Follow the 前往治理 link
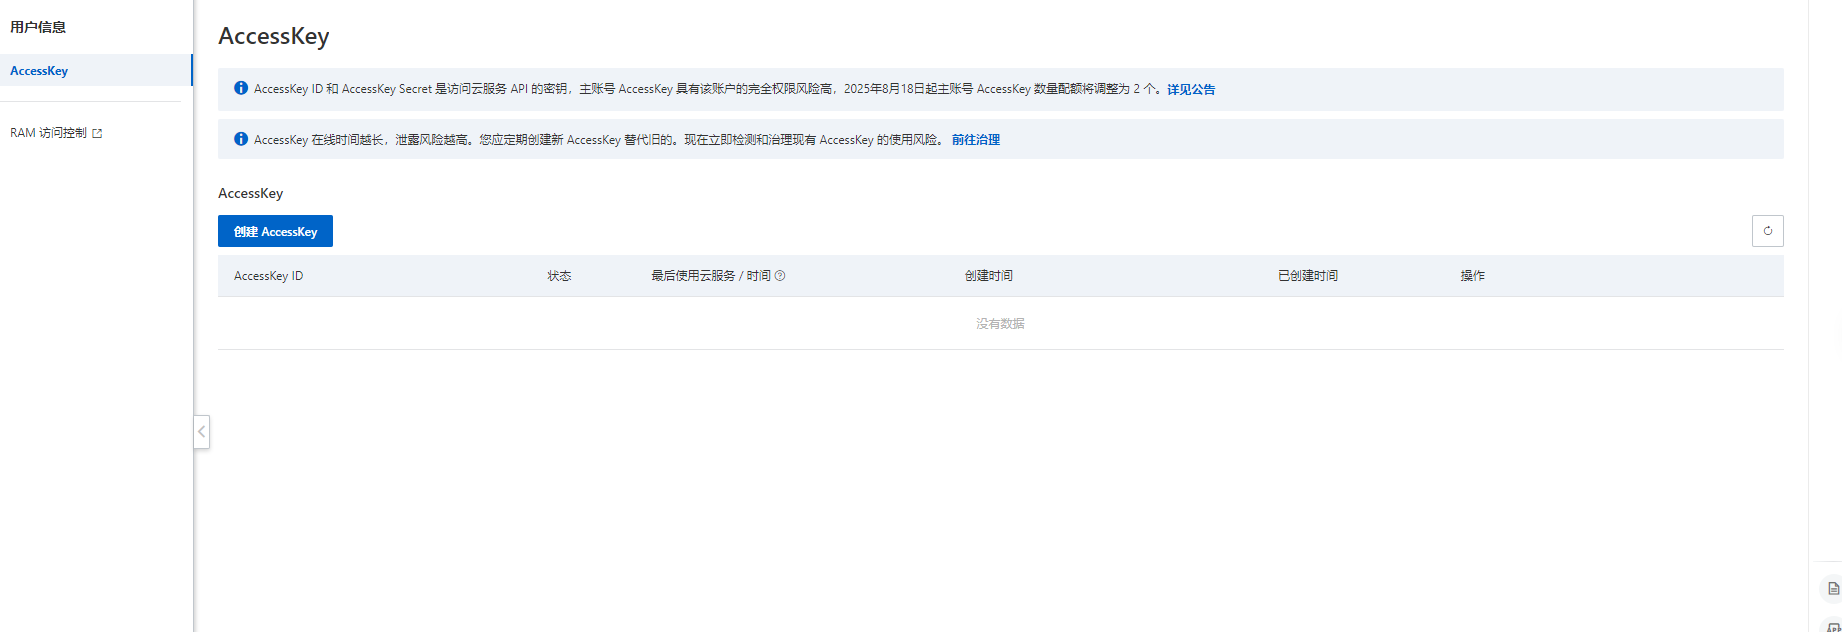This screenshot has height=632, width=1842. [x=976, y=140]
